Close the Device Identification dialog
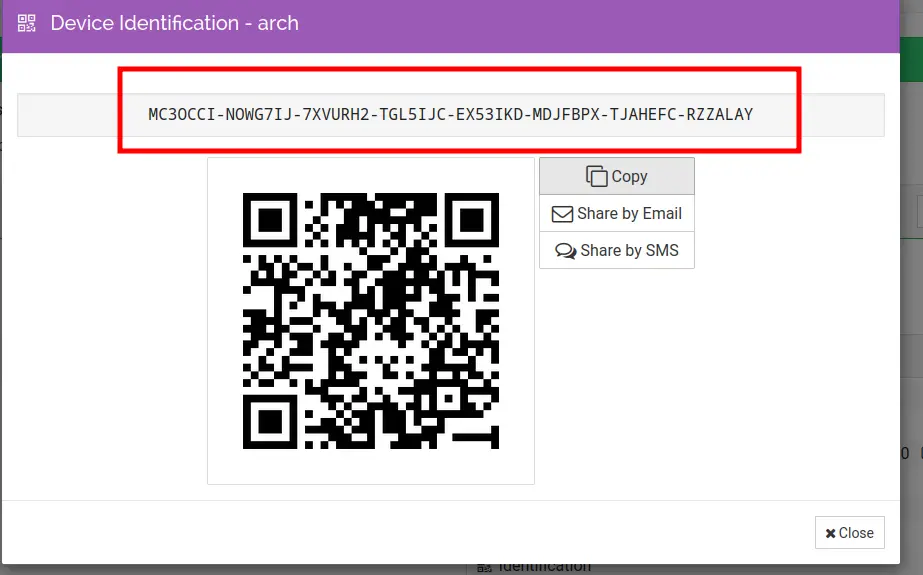 849,533
